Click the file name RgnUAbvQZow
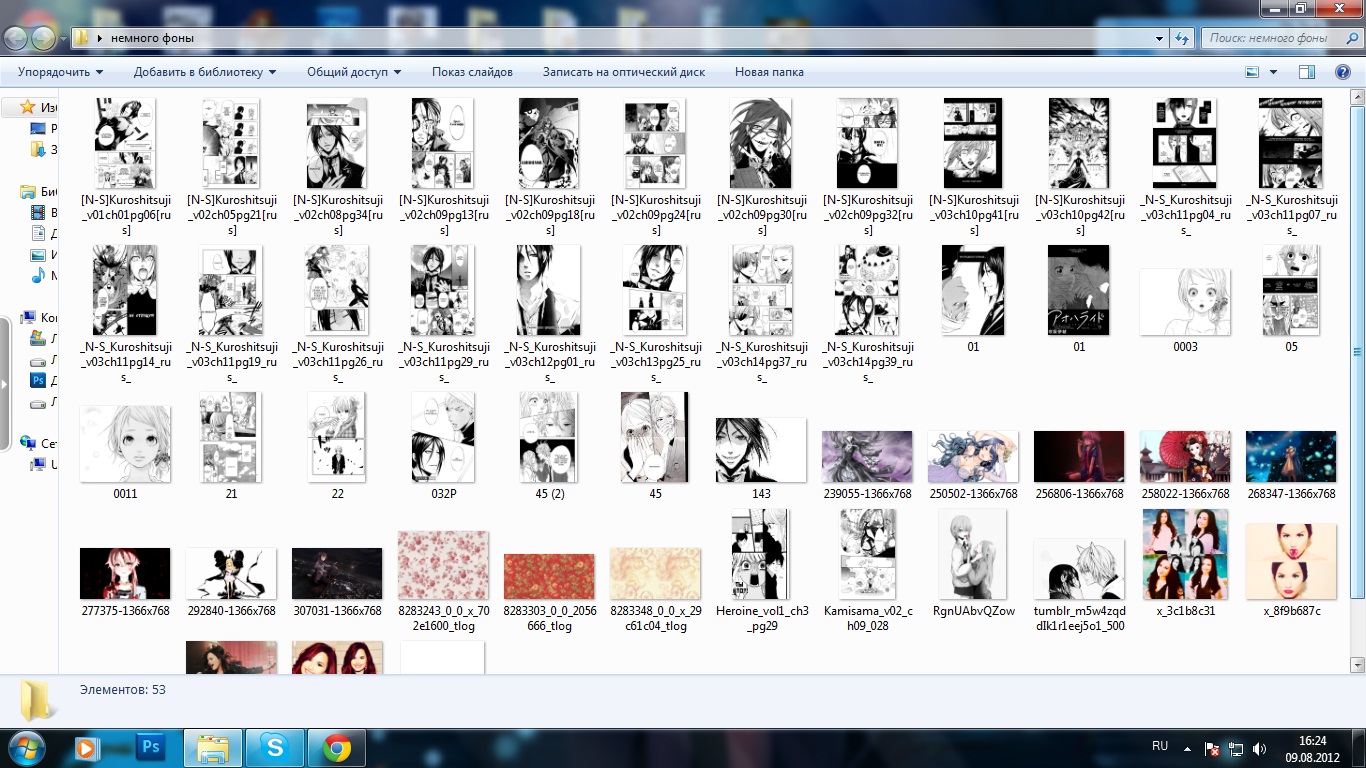 (973, 611)
